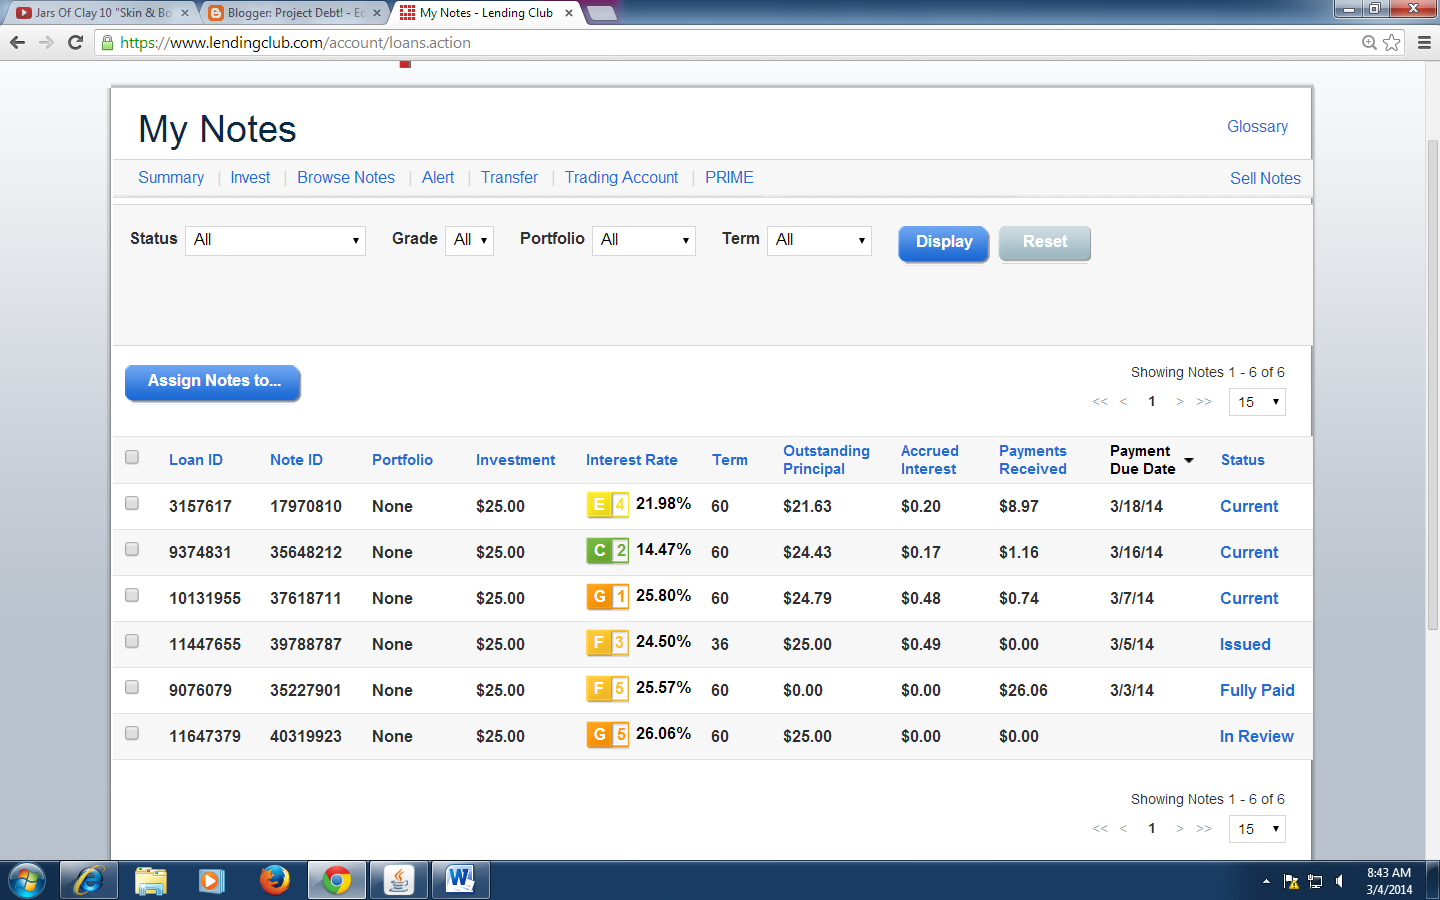Click the blue Display button

point(944,243)
